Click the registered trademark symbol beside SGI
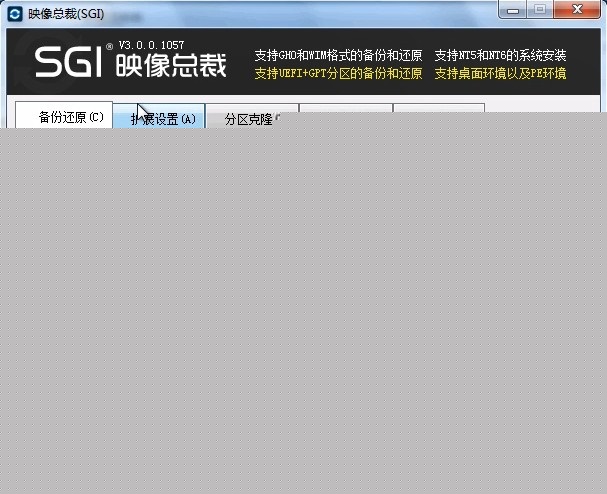 tap(108, 47)
